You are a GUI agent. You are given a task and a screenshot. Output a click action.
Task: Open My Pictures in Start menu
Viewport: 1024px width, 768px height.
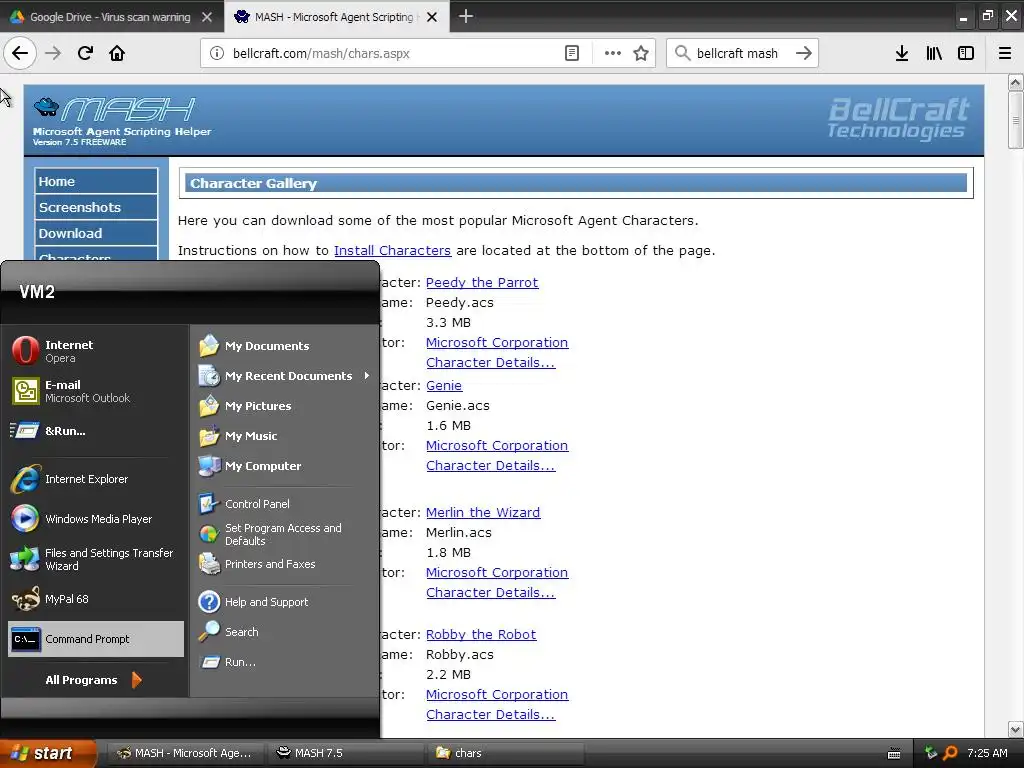point(283,406)
